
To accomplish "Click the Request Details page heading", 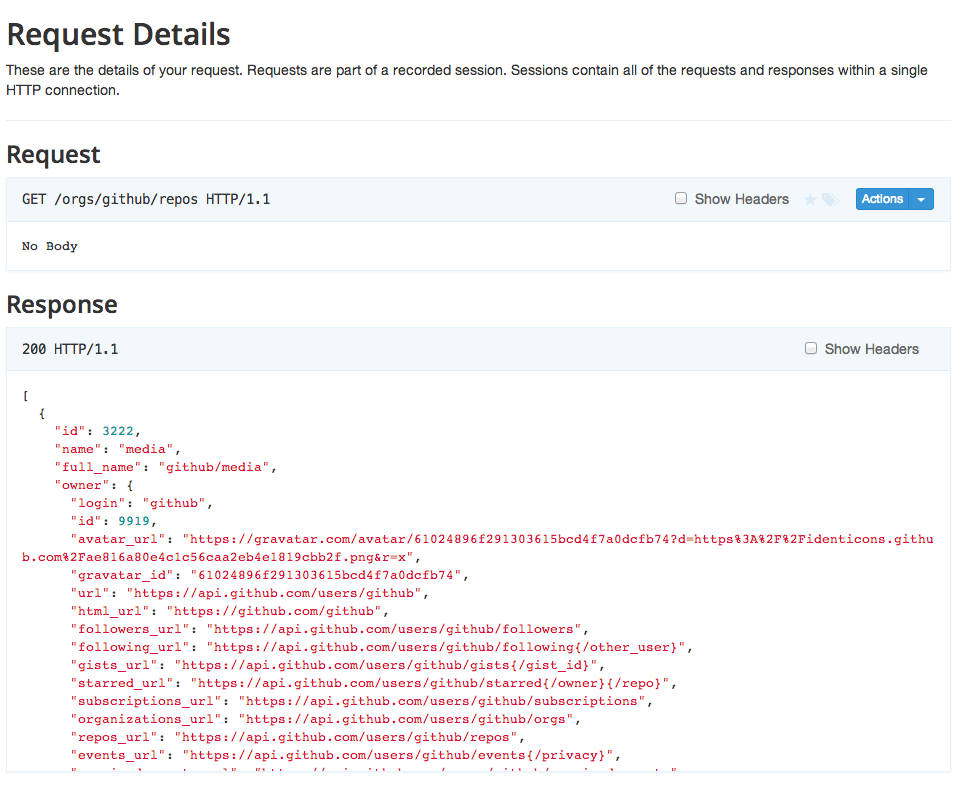I will pos(119,35).
